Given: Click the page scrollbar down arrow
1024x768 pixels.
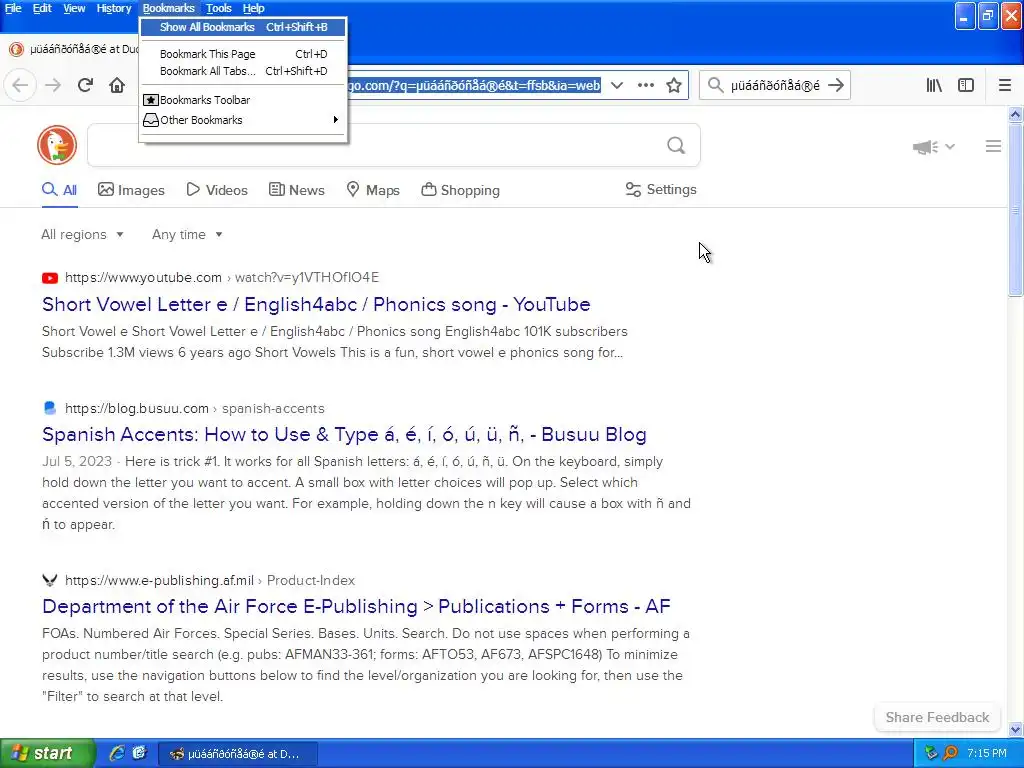Looking at the screenshot, I should pos(1015,729).
